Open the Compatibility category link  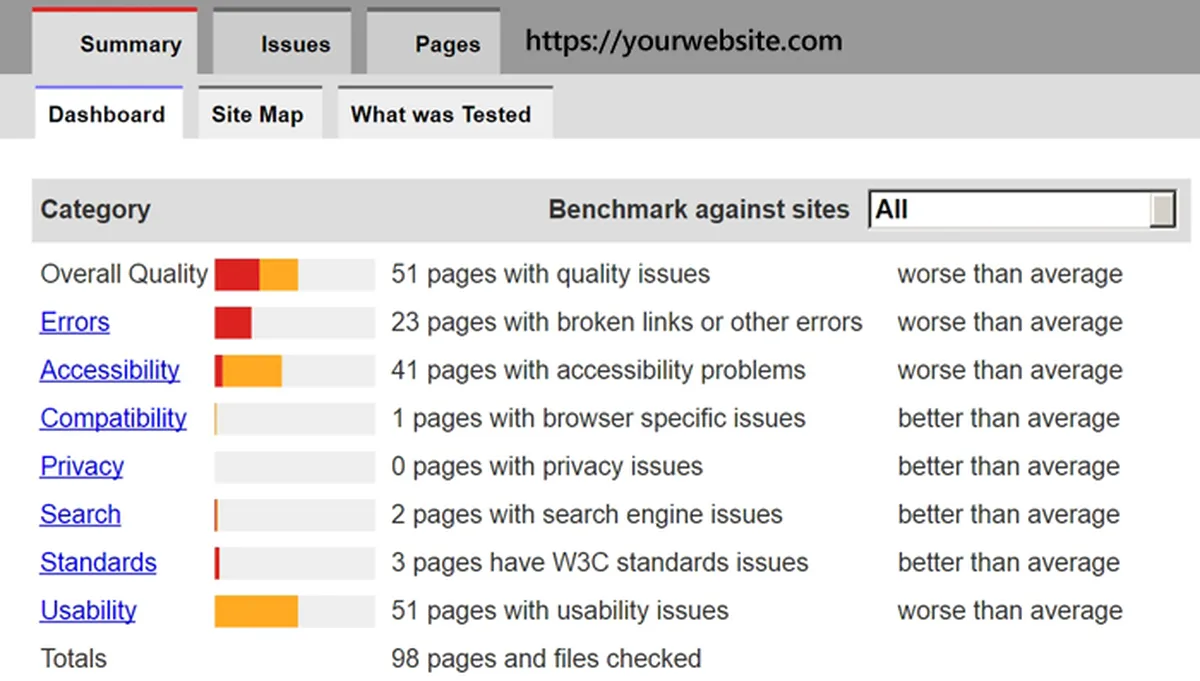(x=113, y=418)
